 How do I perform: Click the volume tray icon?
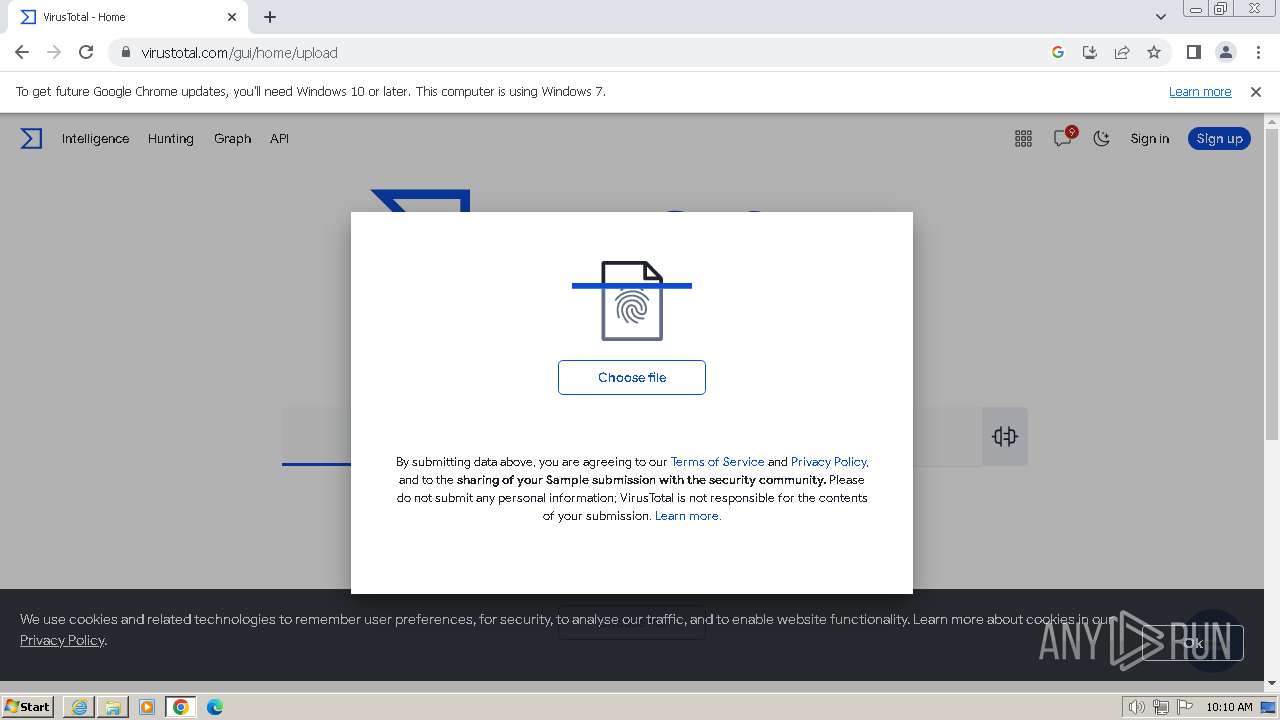click(x=1137, y=707)
